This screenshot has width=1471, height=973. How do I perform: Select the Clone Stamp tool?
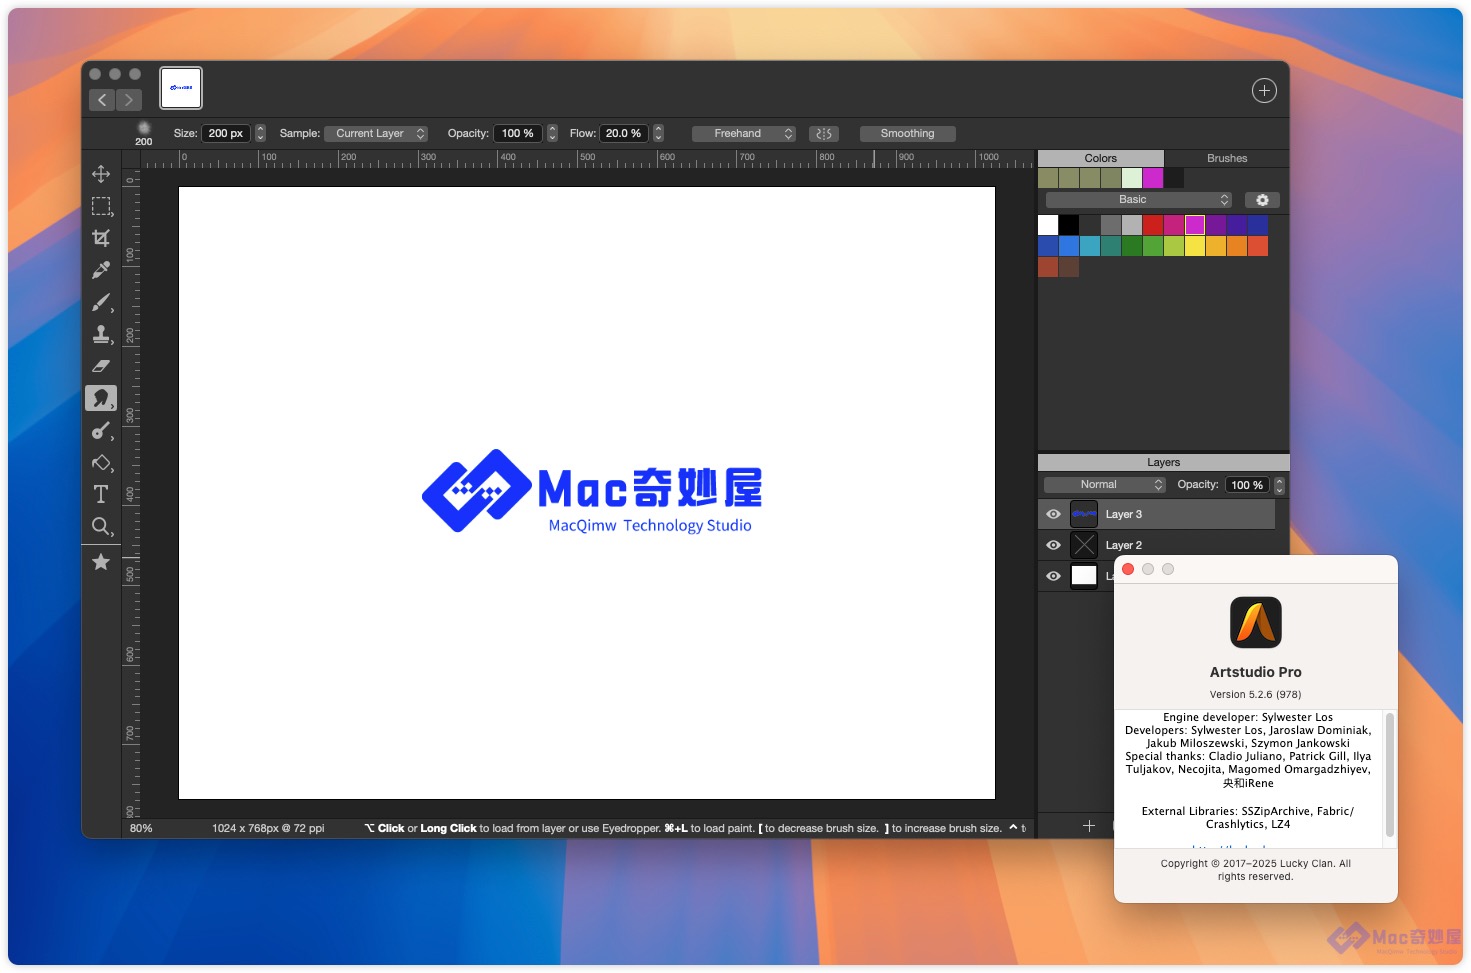tap(101, 334)
